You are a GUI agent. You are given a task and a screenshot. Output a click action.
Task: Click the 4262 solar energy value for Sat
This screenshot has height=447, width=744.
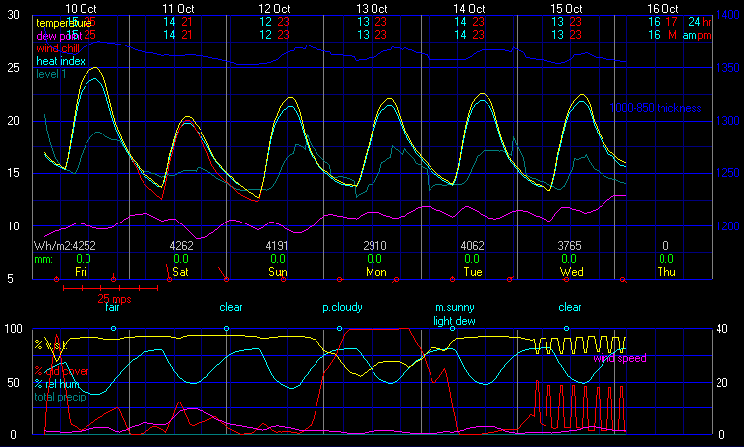click(x=181, y=245)
